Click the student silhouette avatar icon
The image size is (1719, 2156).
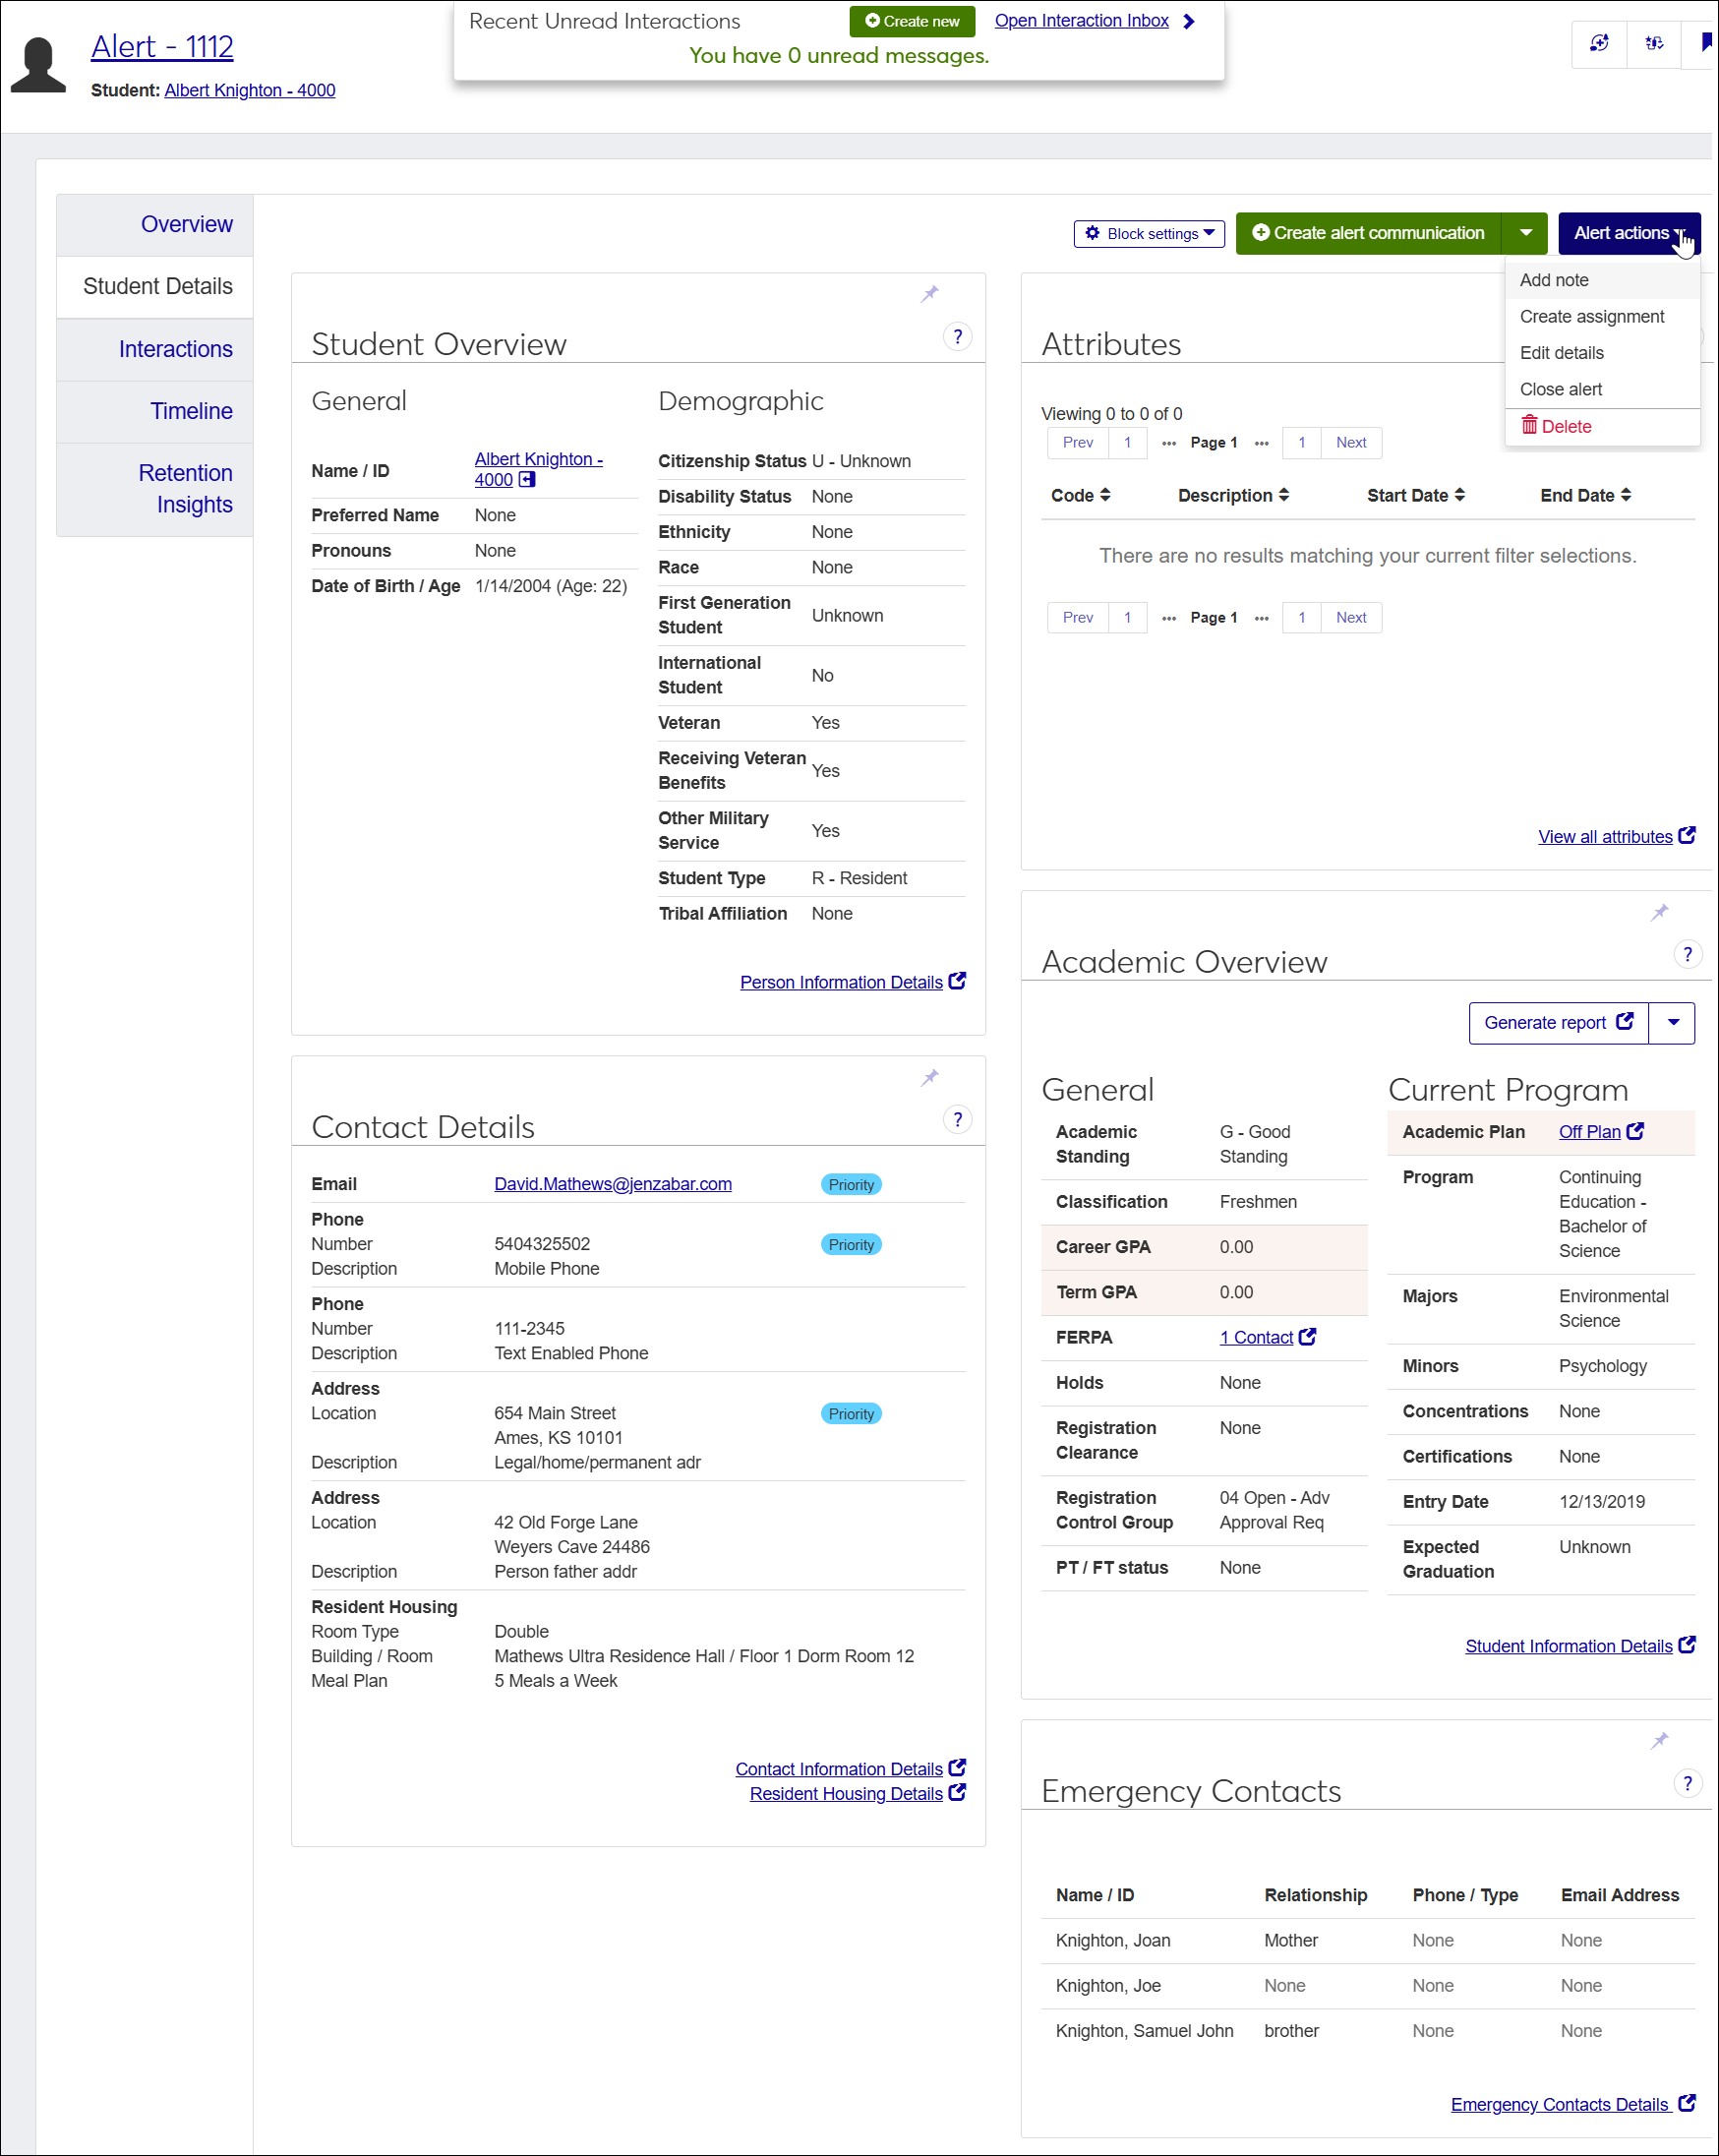pos(38,65)
